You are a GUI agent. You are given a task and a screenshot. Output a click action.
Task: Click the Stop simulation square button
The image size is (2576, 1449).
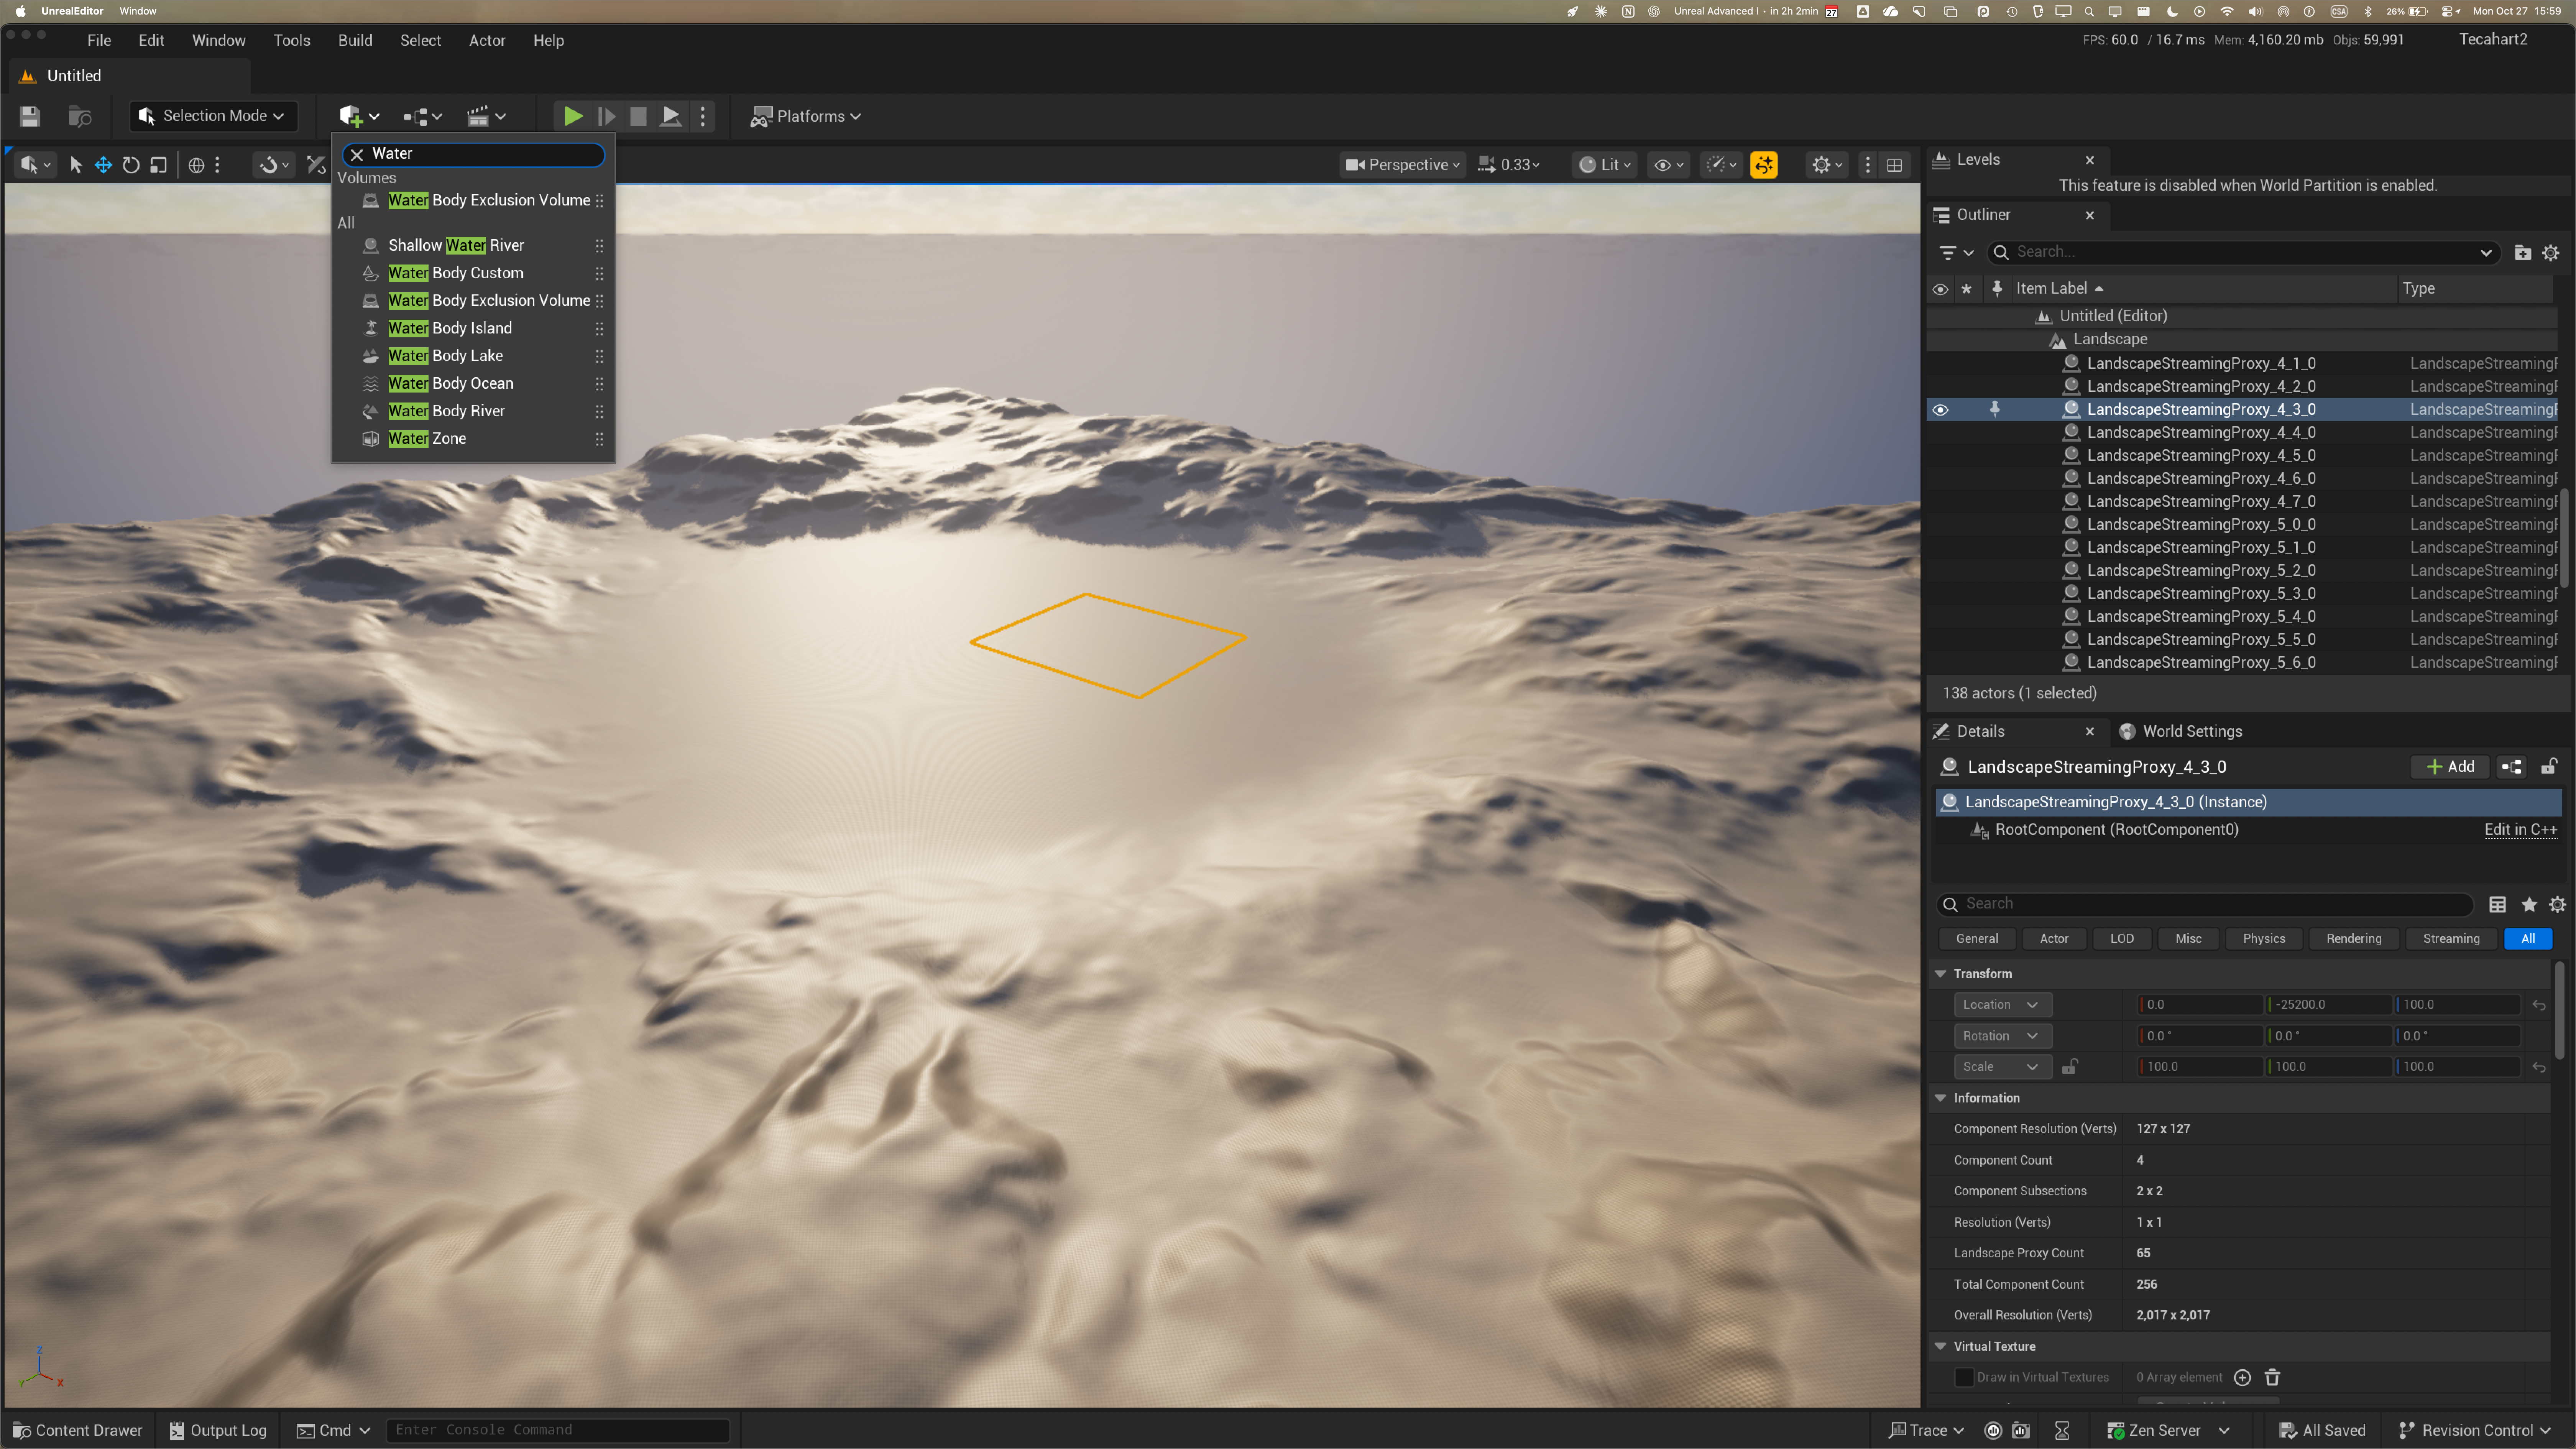pos(638,116)
